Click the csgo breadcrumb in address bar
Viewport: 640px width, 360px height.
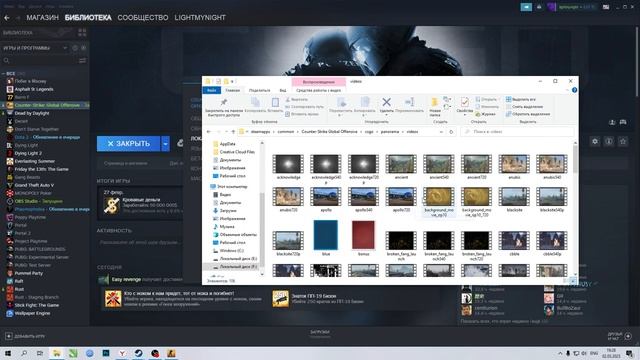369,132
